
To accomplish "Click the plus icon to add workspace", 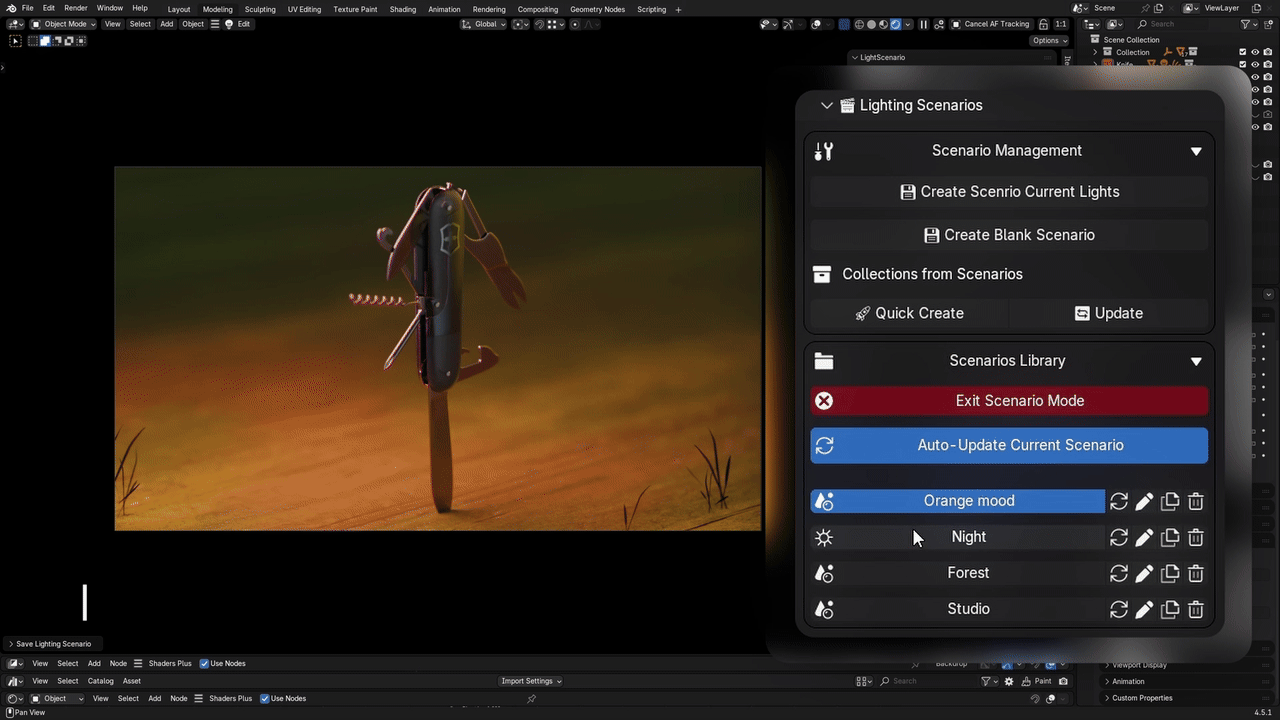I will (679, 9).
